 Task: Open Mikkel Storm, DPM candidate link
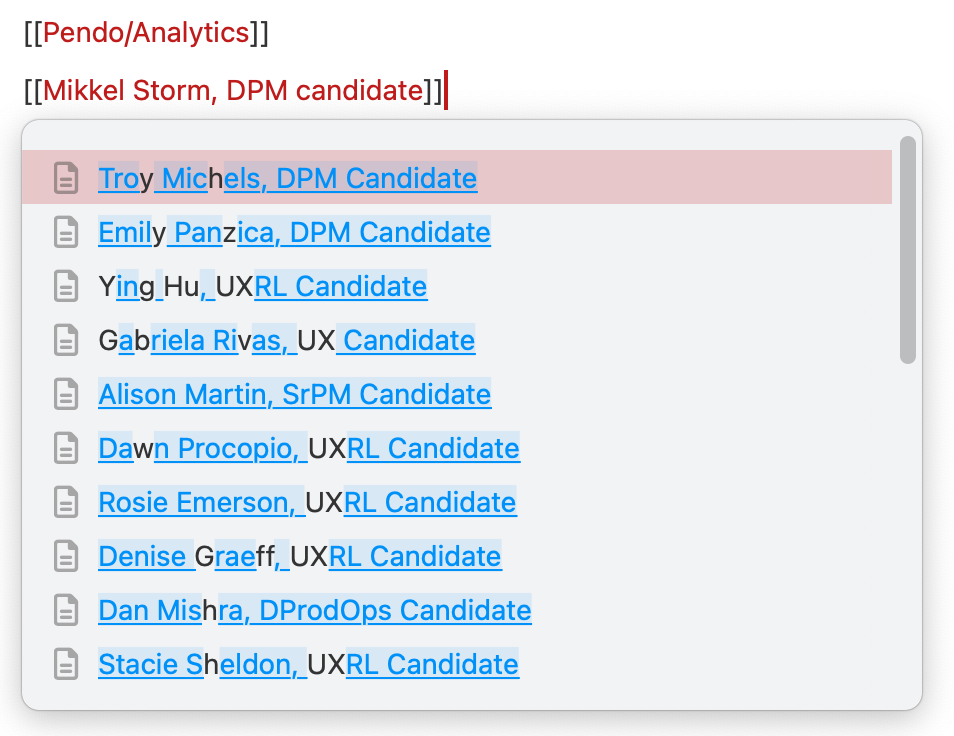[233, 91]
